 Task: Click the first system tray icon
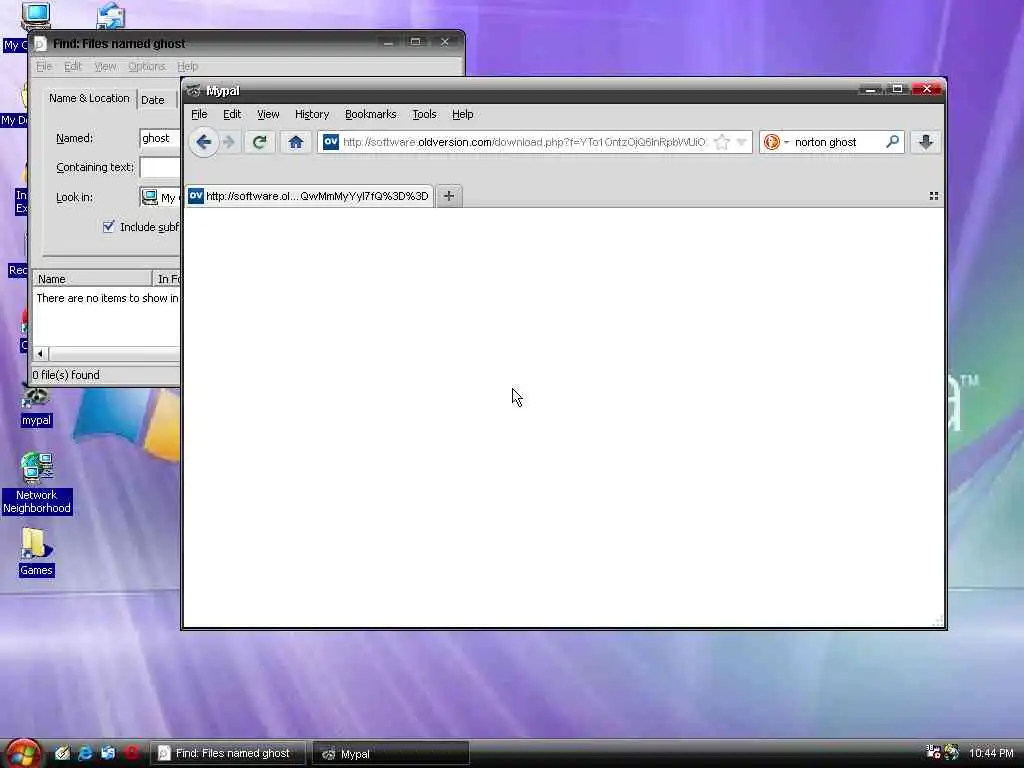click(x=933, y=752)
